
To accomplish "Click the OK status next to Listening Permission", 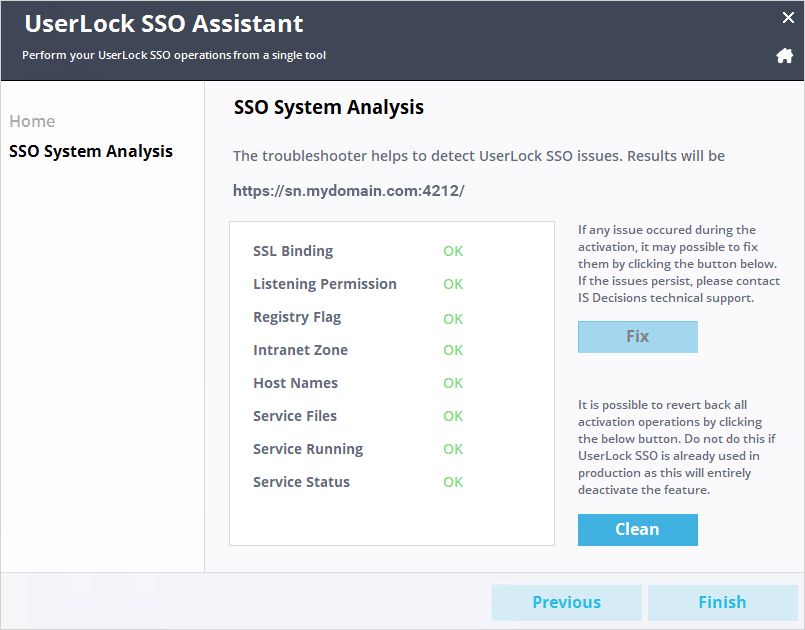I will pyautogui.click(x=453, y=284).
